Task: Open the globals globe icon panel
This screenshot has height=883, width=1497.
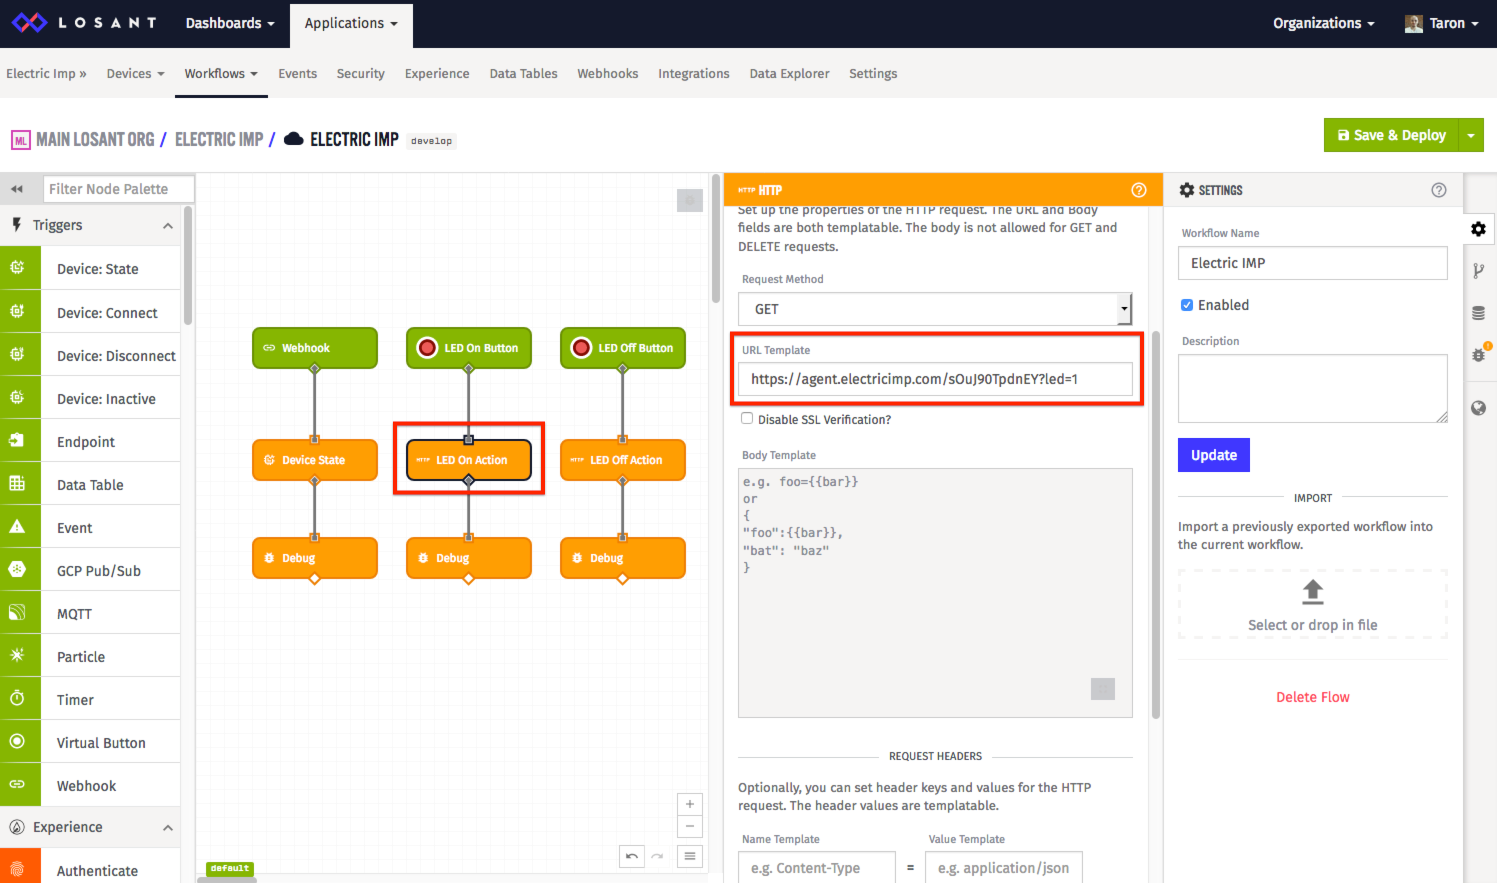Action: coord(1478,408)
